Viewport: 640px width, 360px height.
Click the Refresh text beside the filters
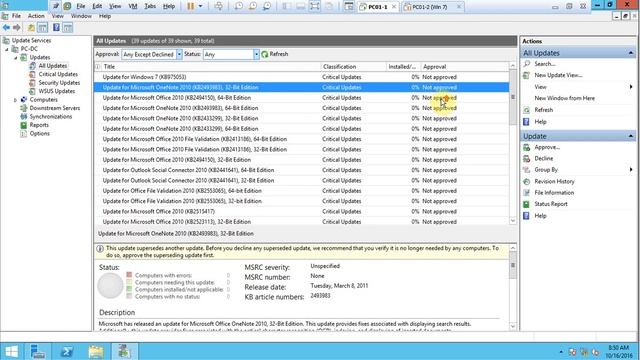tap(279, 54)
